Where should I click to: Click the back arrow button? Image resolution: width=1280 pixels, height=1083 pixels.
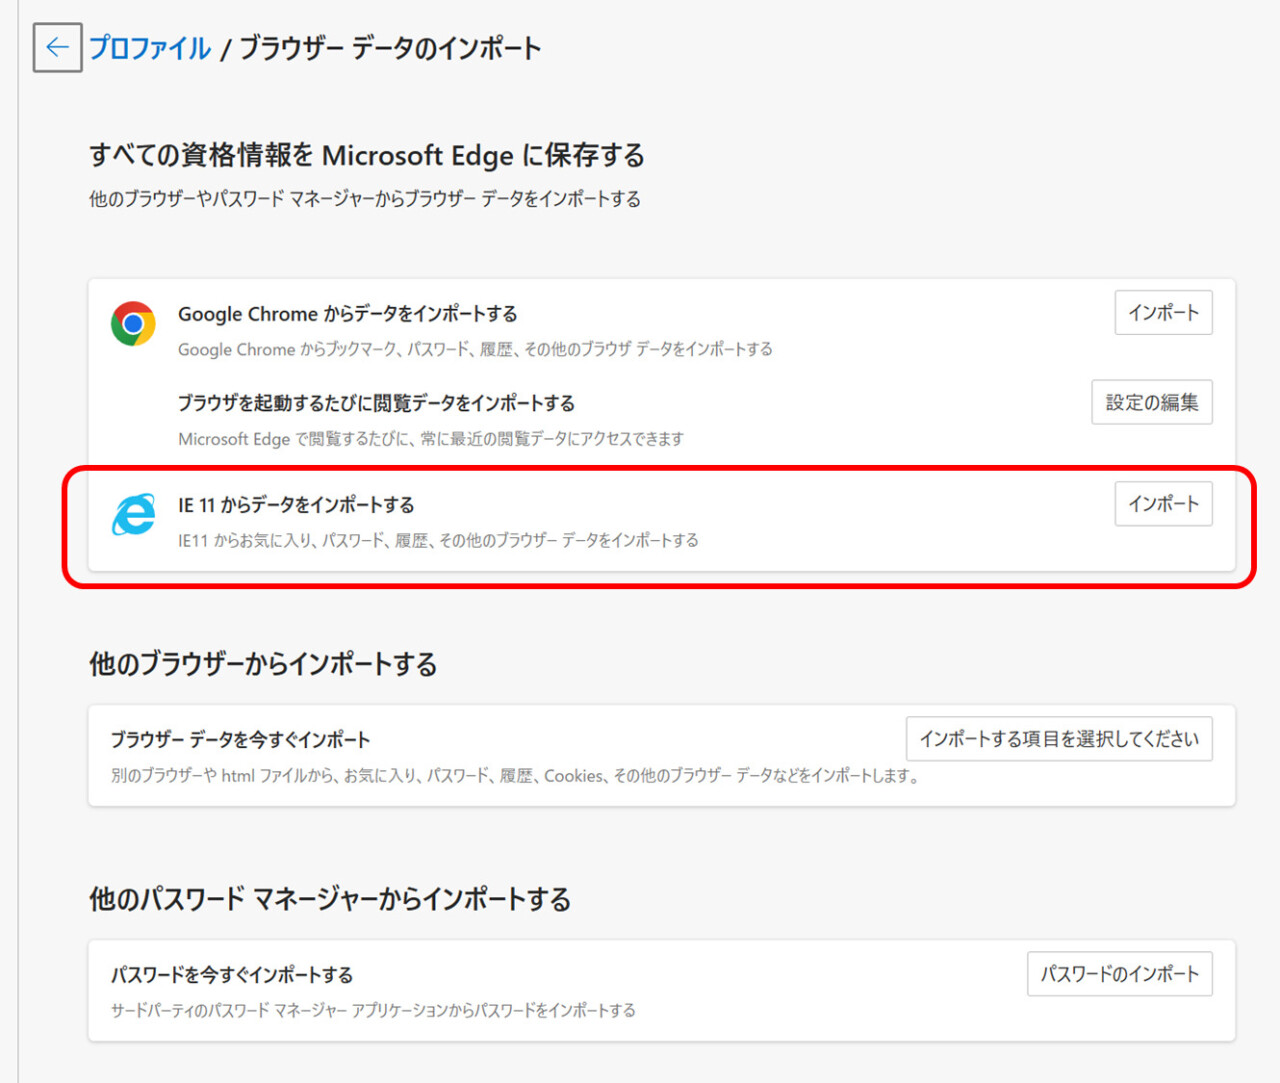point(57,47)
